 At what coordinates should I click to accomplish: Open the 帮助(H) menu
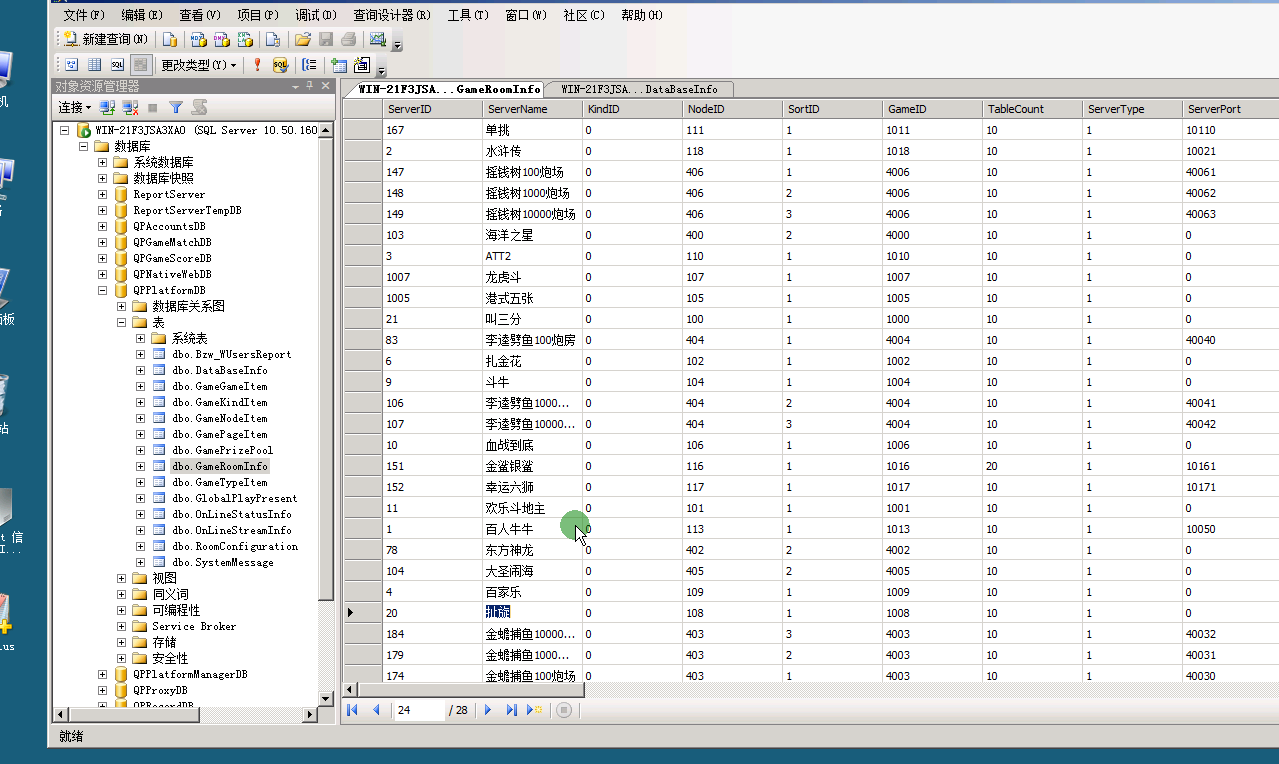[641, 15]
